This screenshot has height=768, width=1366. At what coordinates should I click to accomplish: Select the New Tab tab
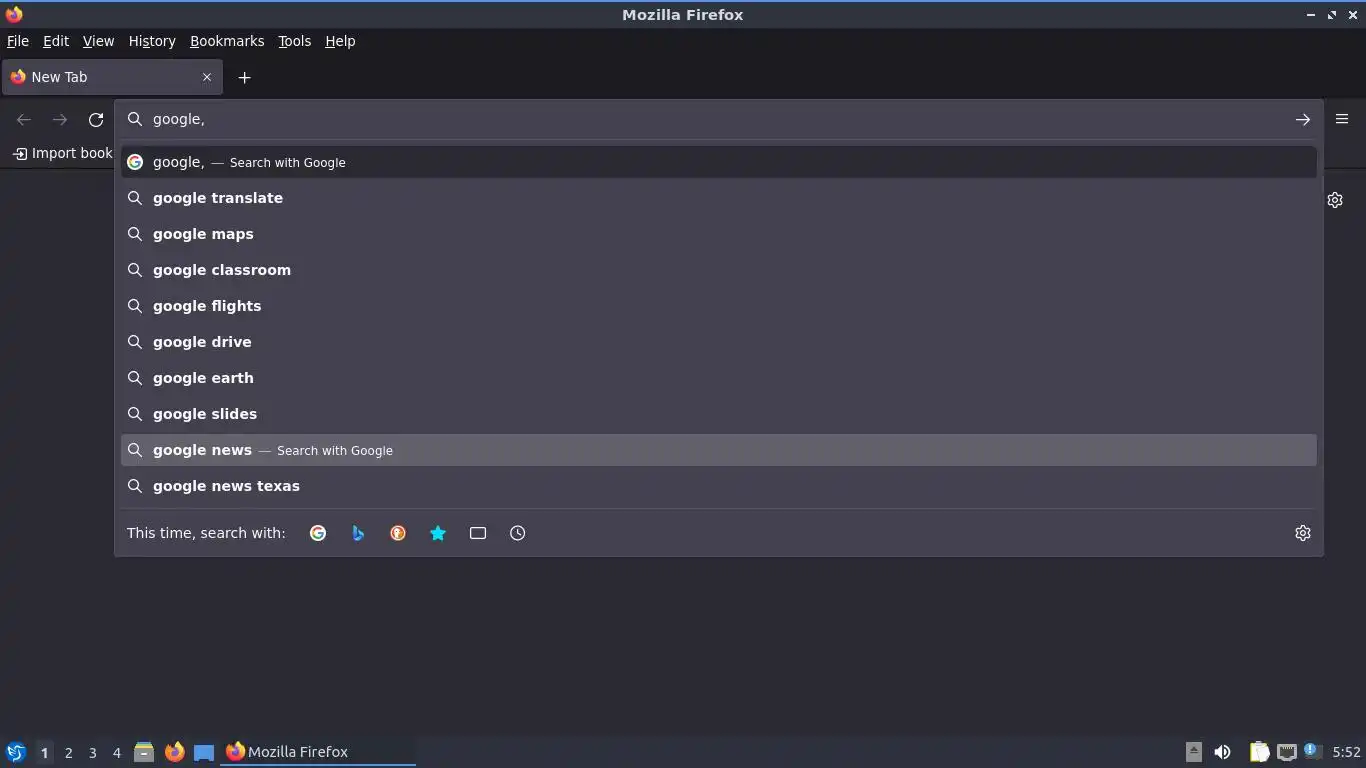tap(112, 77)
